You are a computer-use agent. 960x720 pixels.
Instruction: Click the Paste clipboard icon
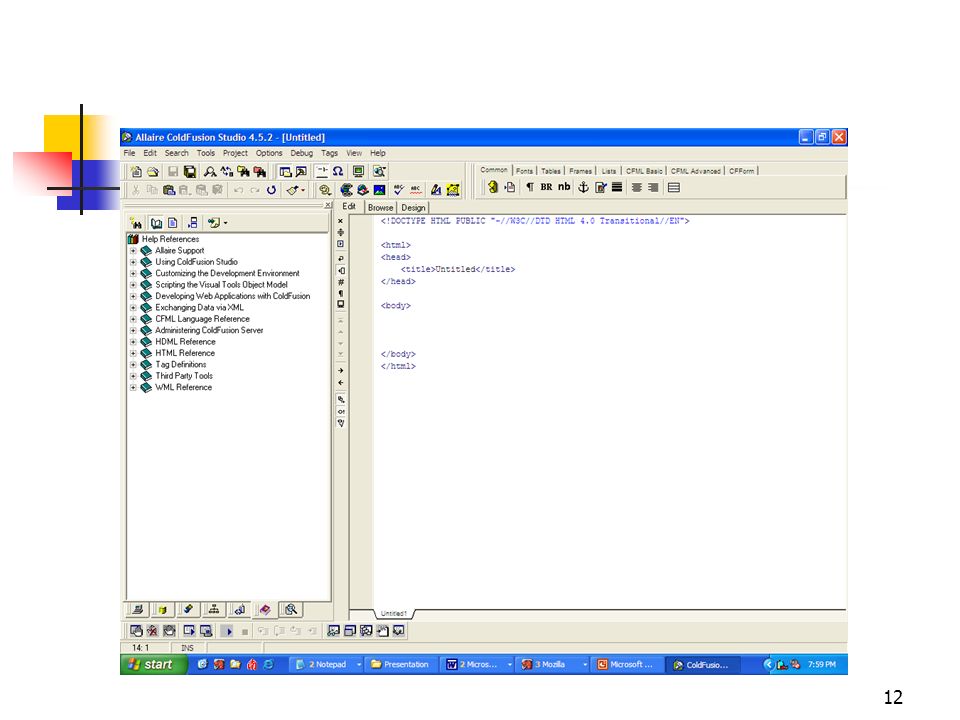[x=169, y=190]
